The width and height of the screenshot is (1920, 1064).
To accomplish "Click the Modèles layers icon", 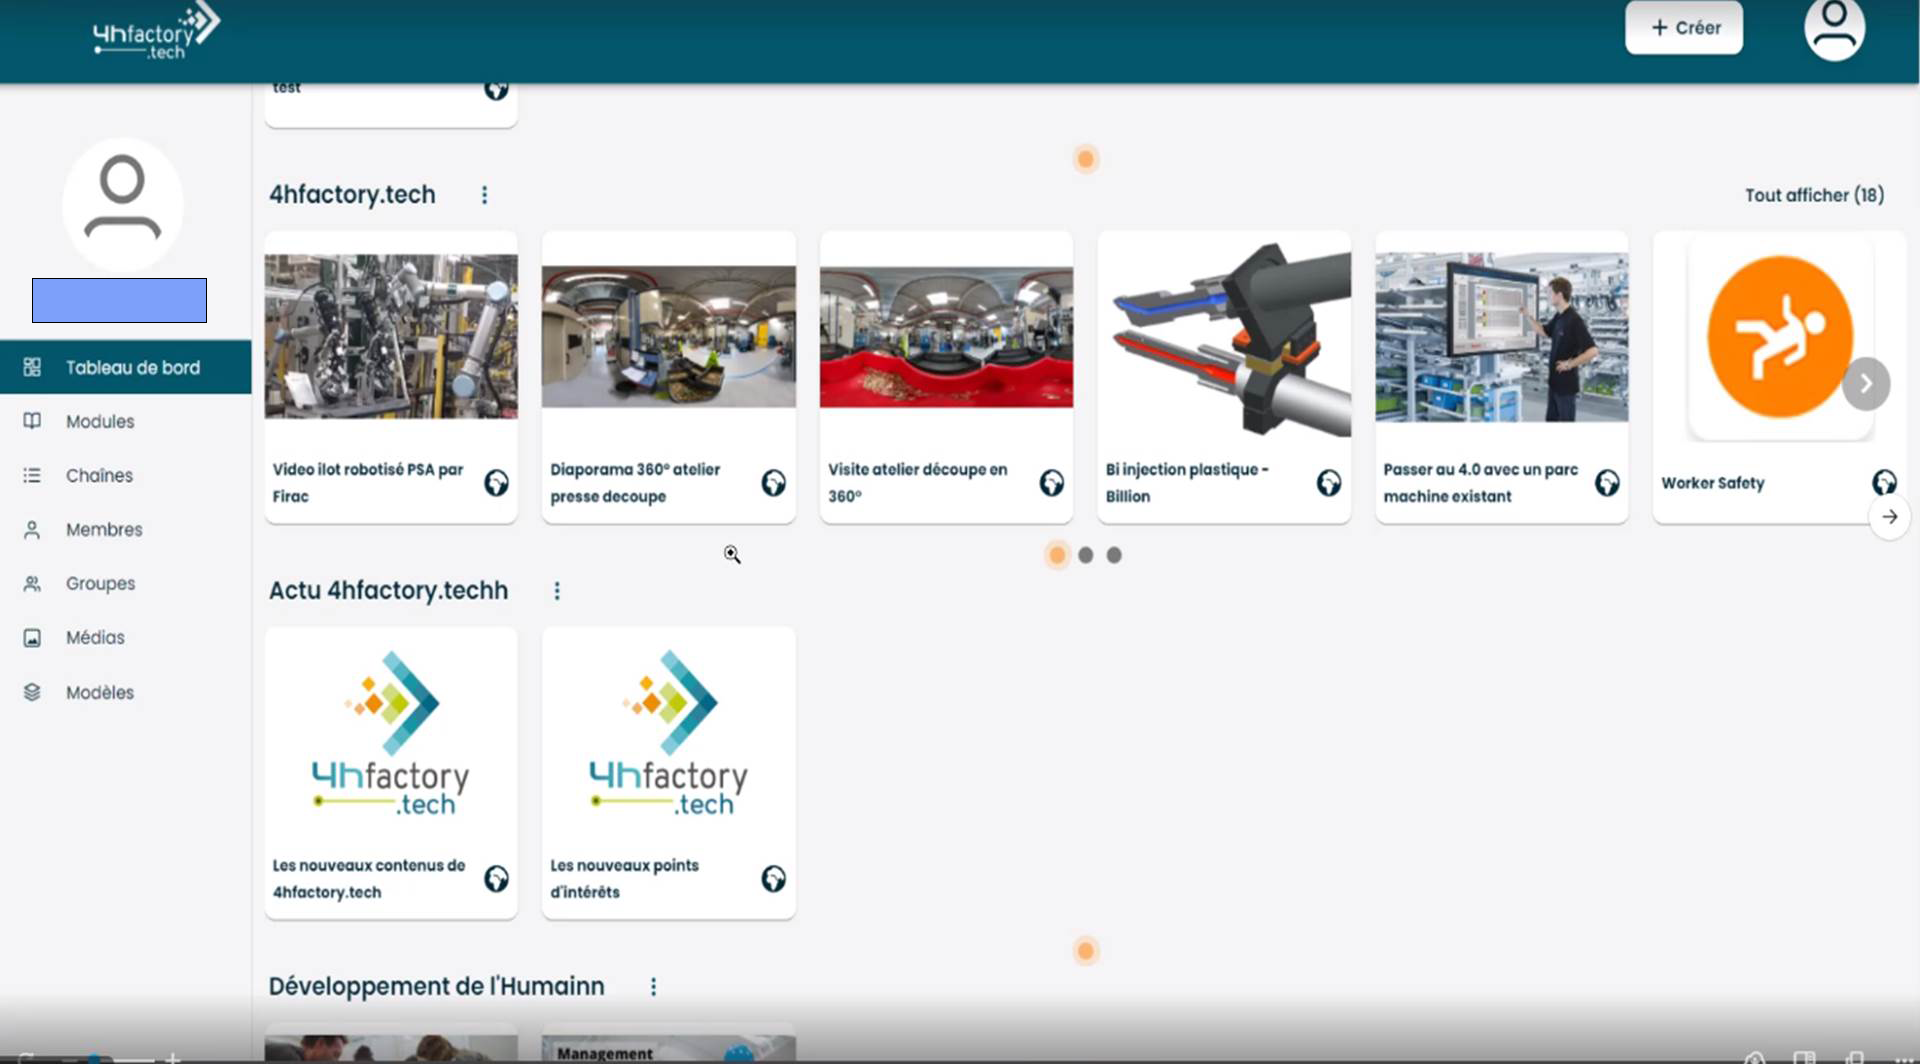I will tap(32, 692).
